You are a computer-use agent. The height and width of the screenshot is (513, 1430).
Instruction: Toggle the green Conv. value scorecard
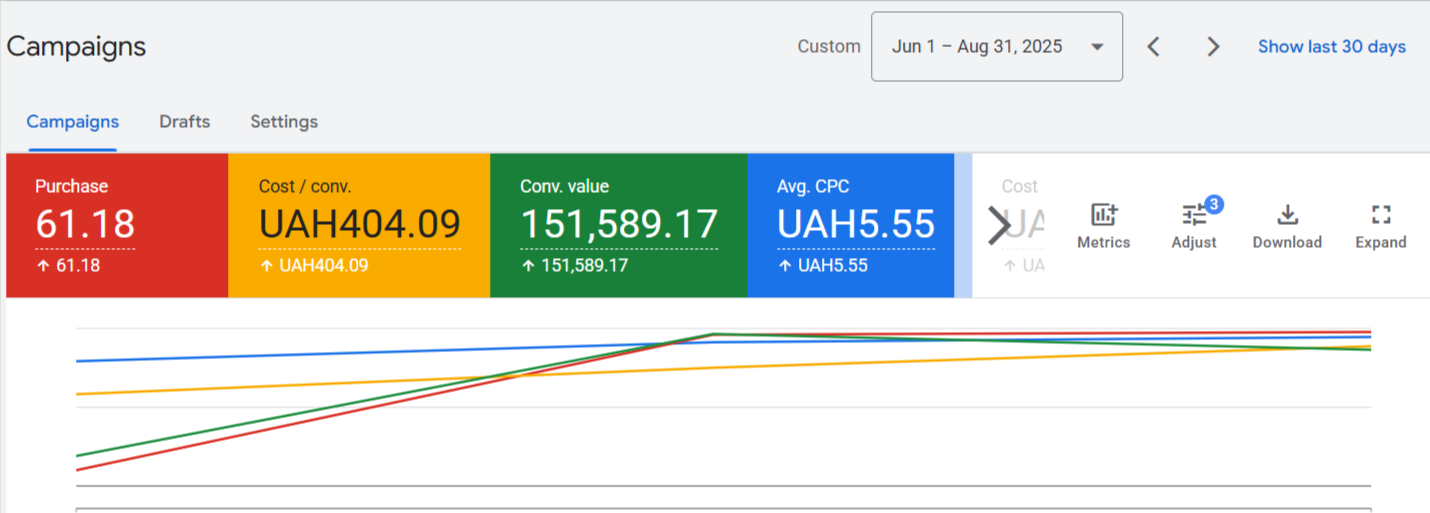click(618, 225)
